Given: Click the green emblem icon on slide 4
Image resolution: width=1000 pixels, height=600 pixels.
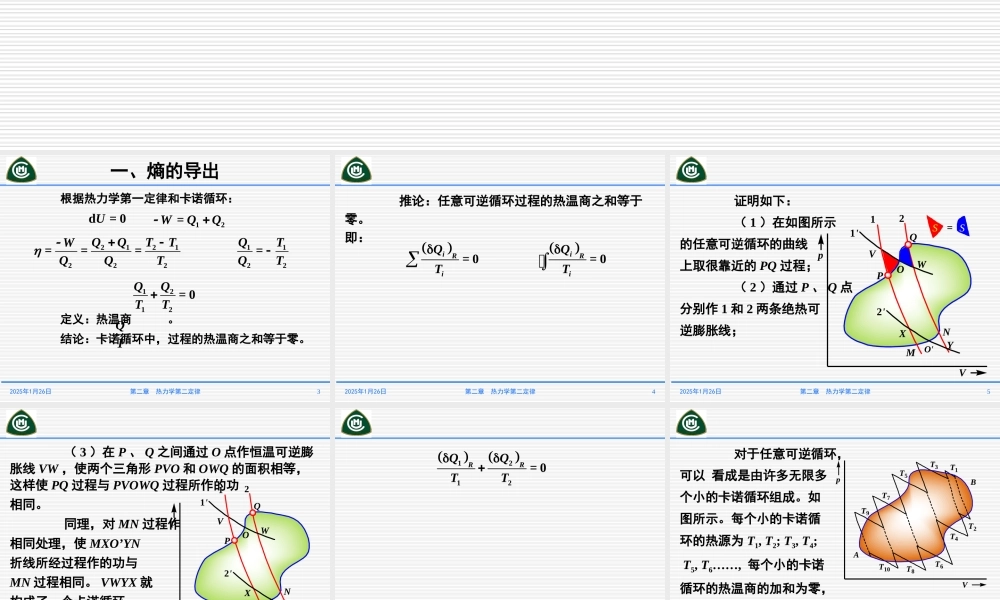Looking at the screenshot, I should click(x=353, y=170).
